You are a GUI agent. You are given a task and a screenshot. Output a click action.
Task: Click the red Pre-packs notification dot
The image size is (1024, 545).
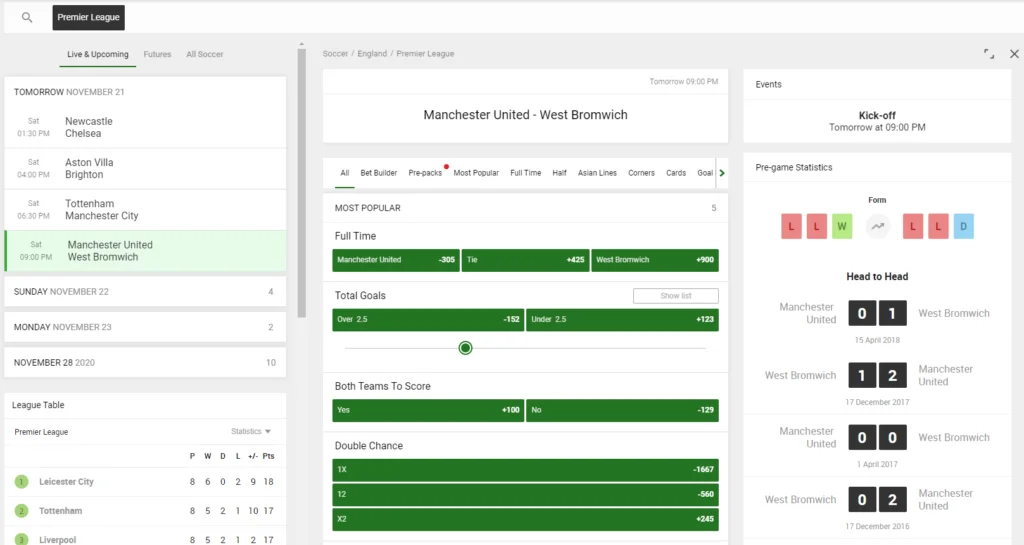click(x=446, y=166)
